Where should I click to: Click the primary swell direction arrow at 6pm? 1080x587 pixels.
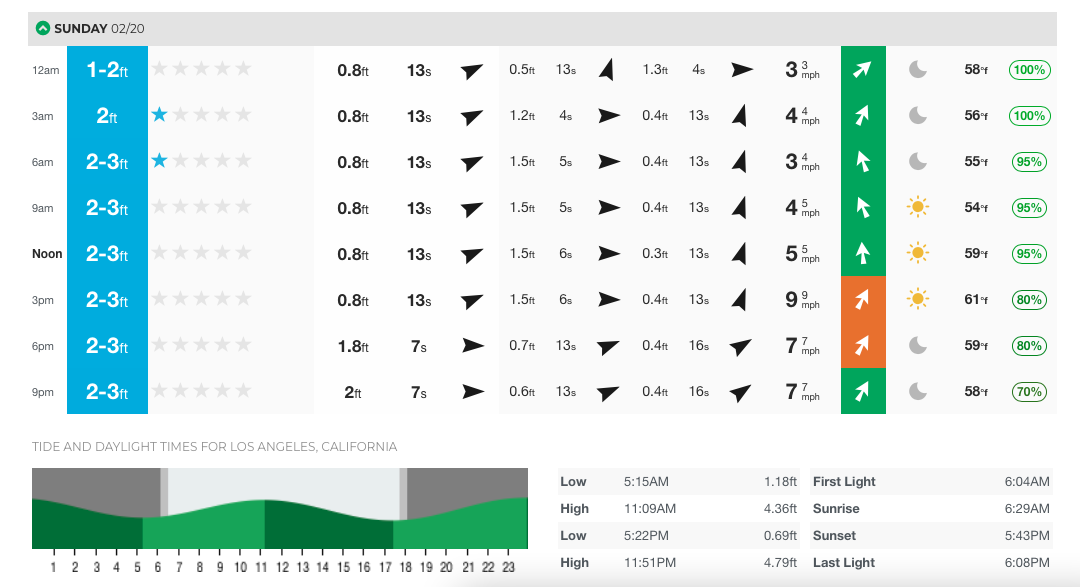coord(472,345)
